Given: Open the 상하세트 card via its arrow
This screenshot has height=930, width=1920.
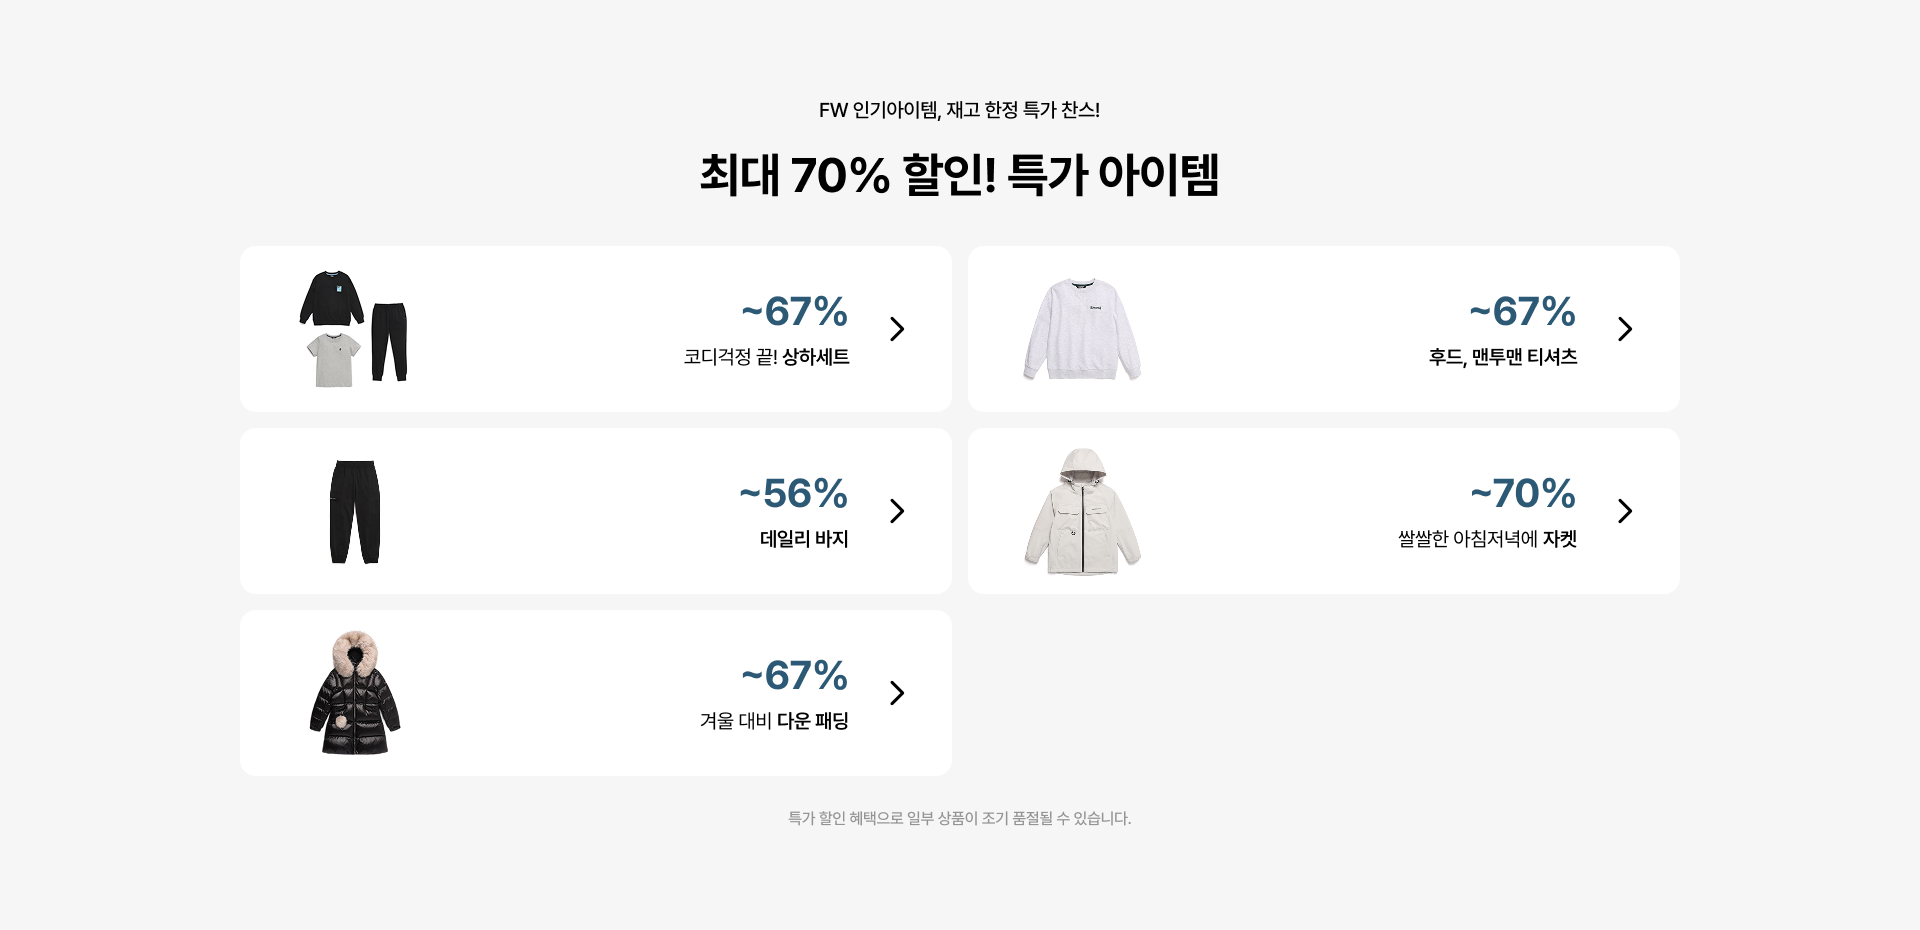Looking at the screenshot, I should coord(897,329).
